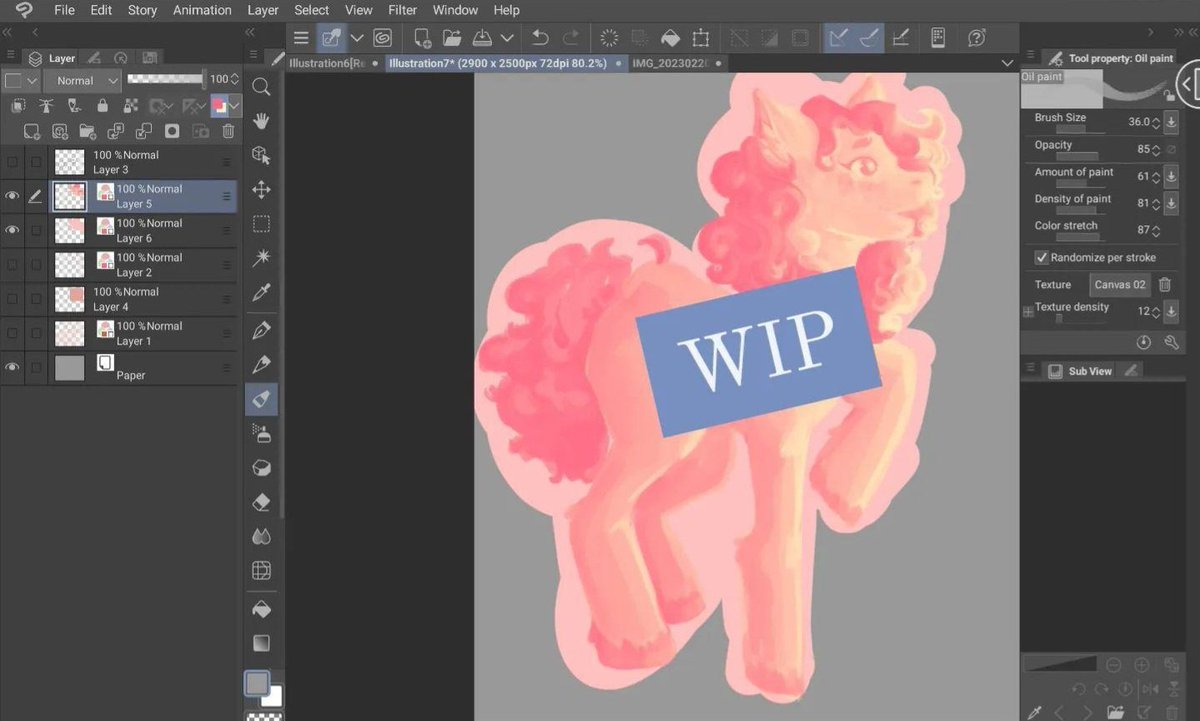The image size is (1200, 721).
Task: Show hidden Layer 1 with its eye box
Action: (x=12, y=333)
